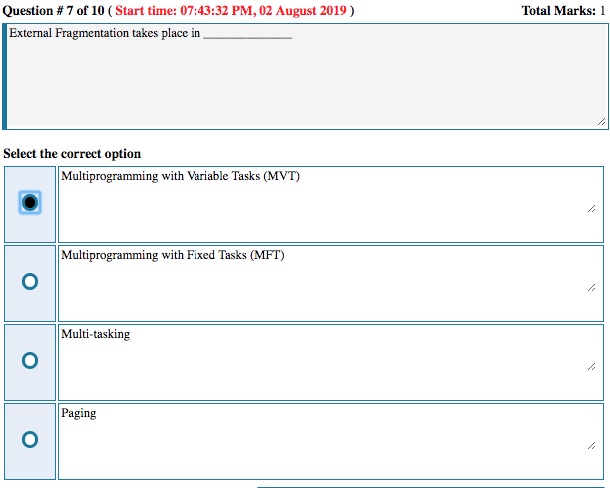This screenshot has height=488, width=610.
Task: Click the 'Select the correct option' label
Action: coord(72,154)
